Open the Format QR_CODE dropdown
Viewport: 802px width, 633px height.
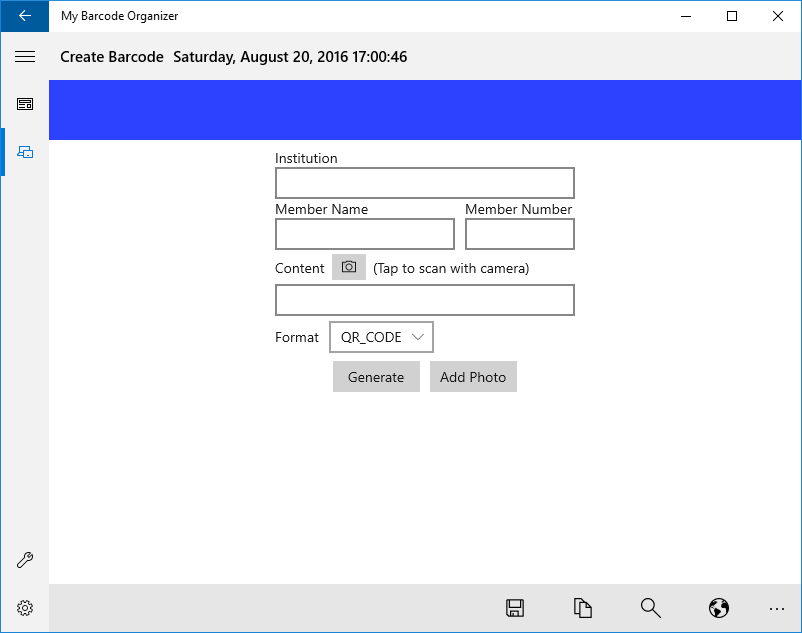[381, 337]
